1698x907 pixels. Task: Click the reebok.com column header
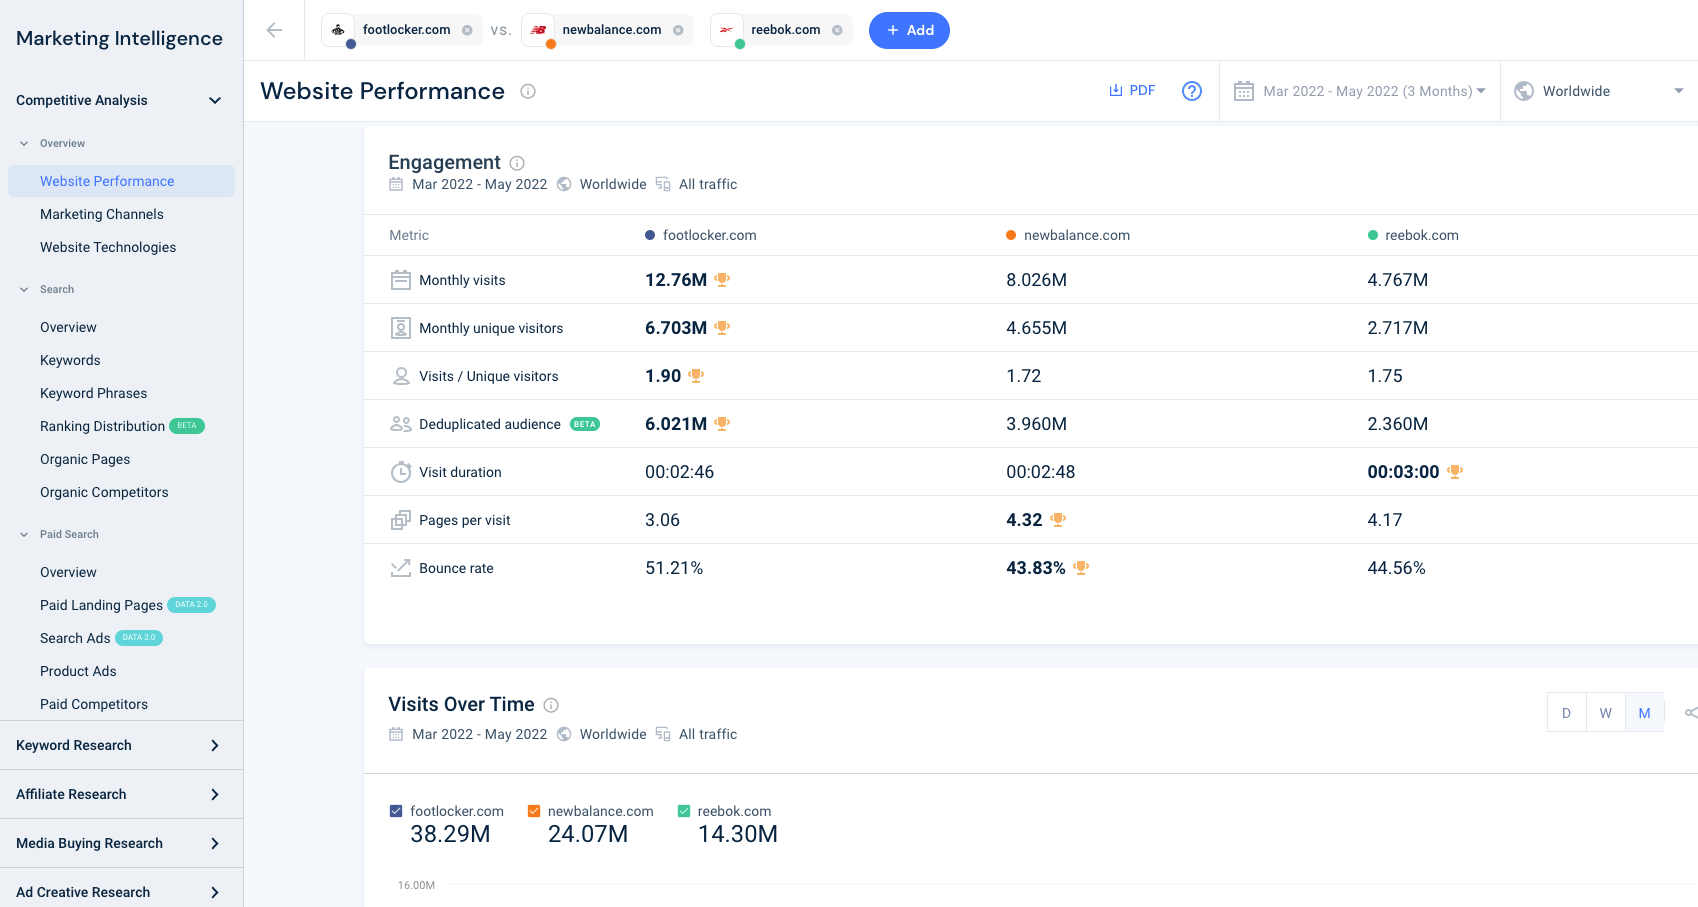(1413, 235)
